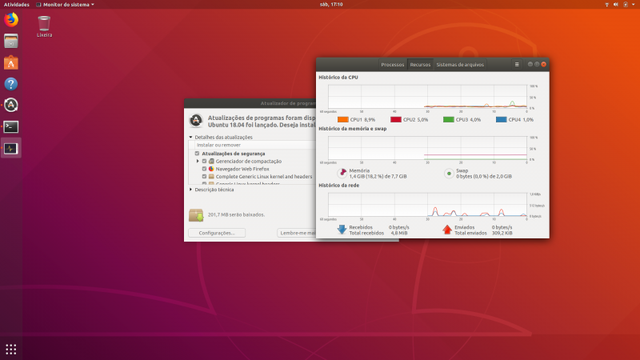This screenshot has height=360, width=640.
Task: Open Software Updater icon in the dock
Action: [x=11, y=105]
